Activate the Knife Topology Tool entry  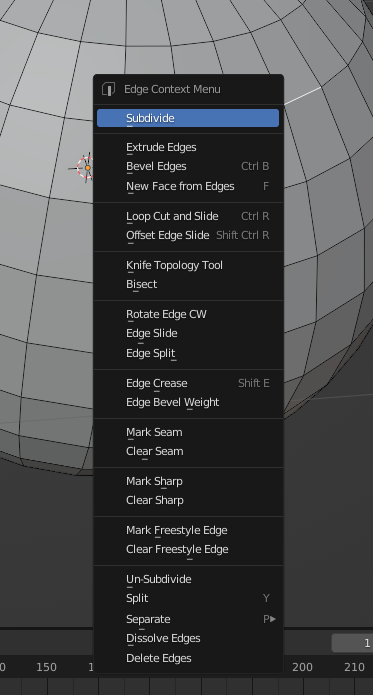(x=188, y=265)
